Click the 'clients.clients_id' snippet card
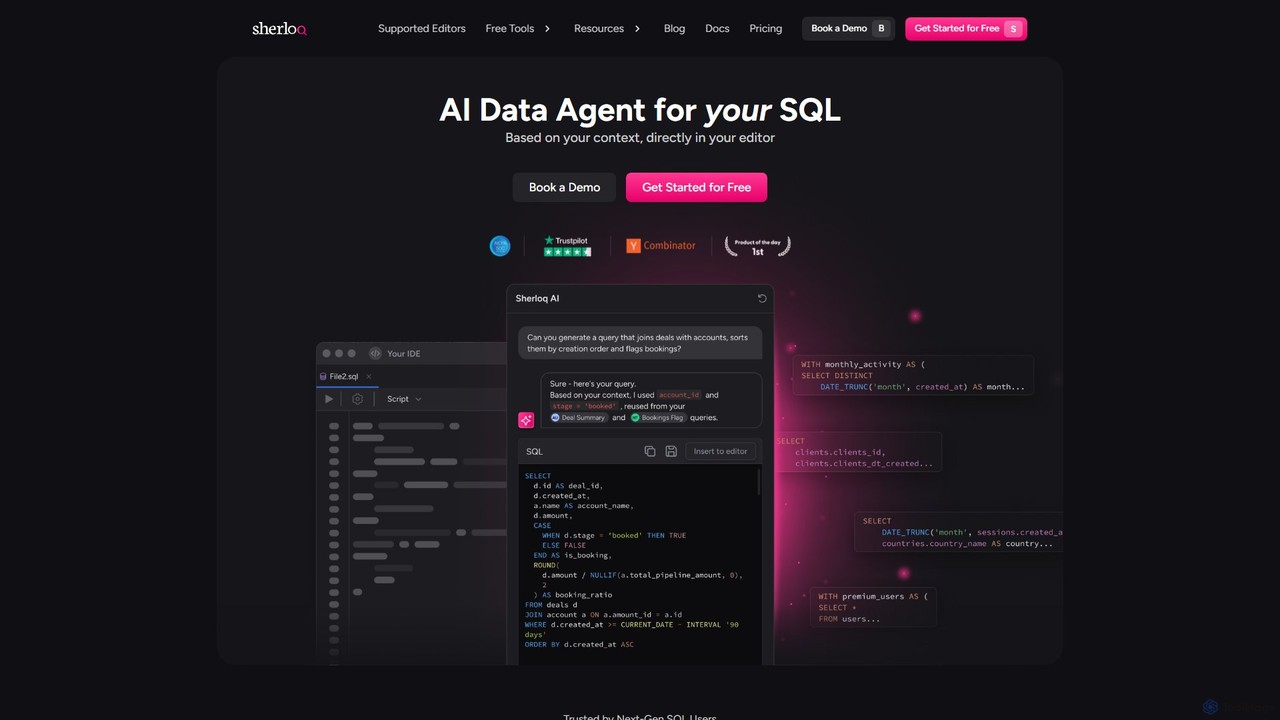1280x720 pixels. pyautogui.click(x=858, y=453)
